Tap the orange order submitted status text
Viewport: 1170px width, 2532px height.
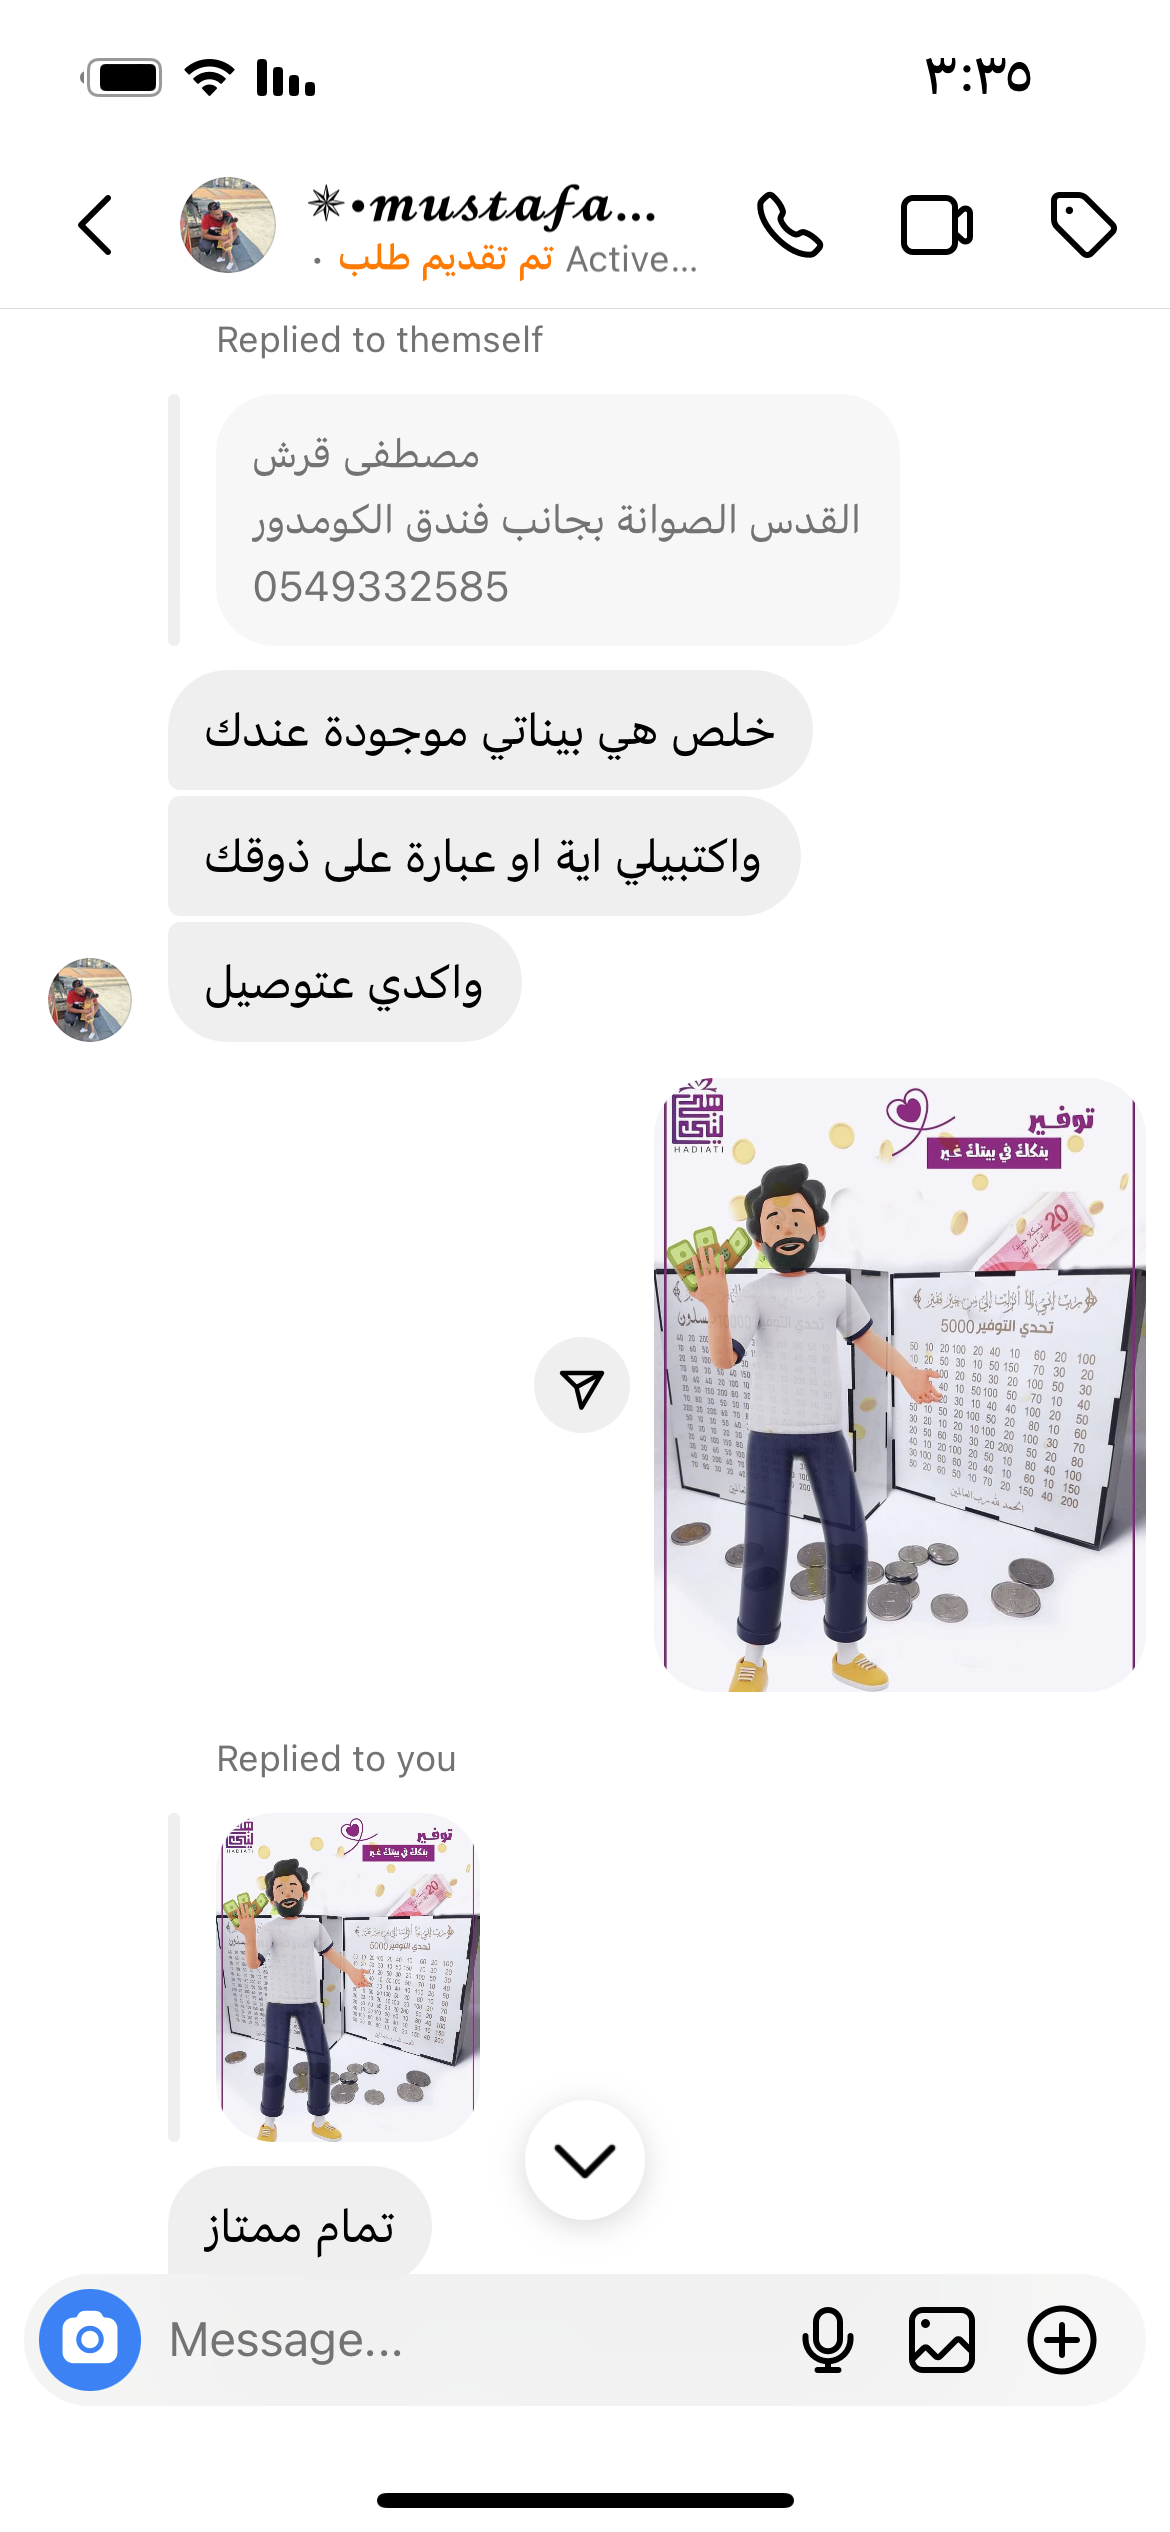pos(445,260)
